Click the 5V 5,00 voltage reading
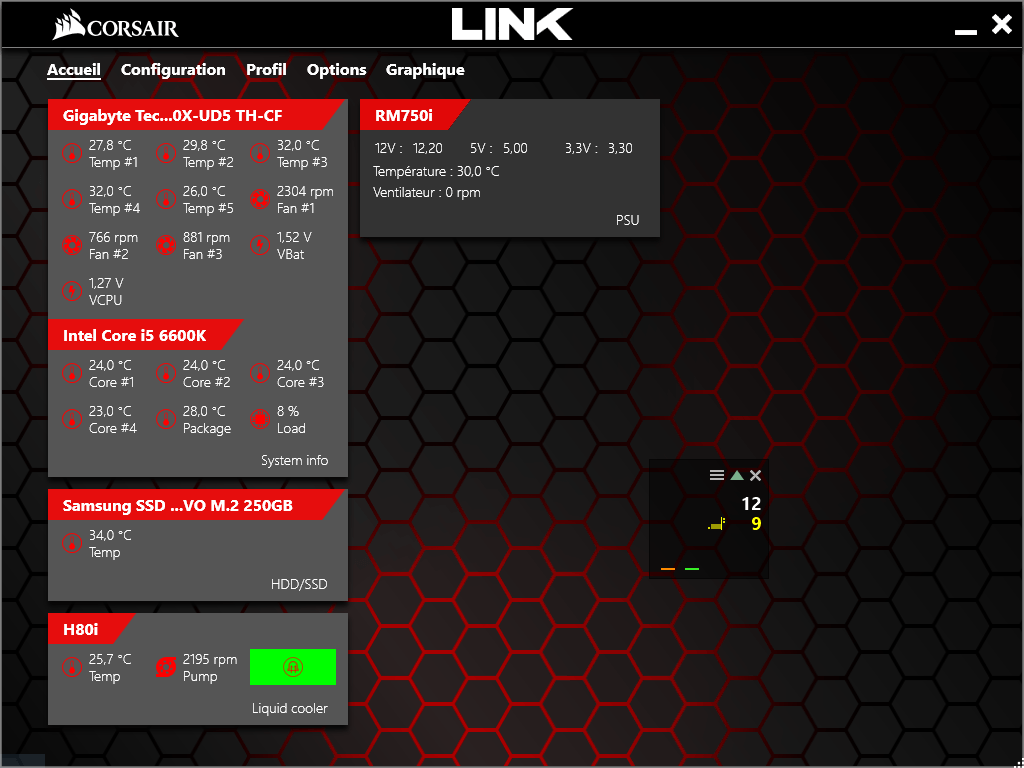 [499, 149]
